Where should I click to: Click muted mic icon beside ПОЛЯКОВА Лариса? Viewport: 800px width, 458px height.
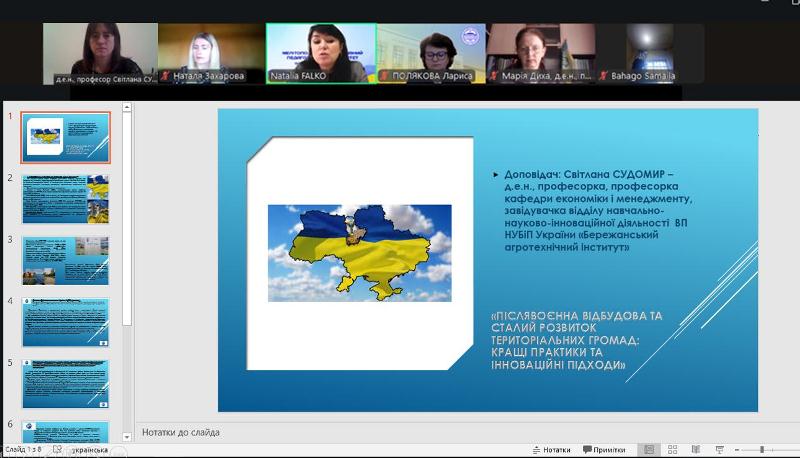tap(384, 75)
